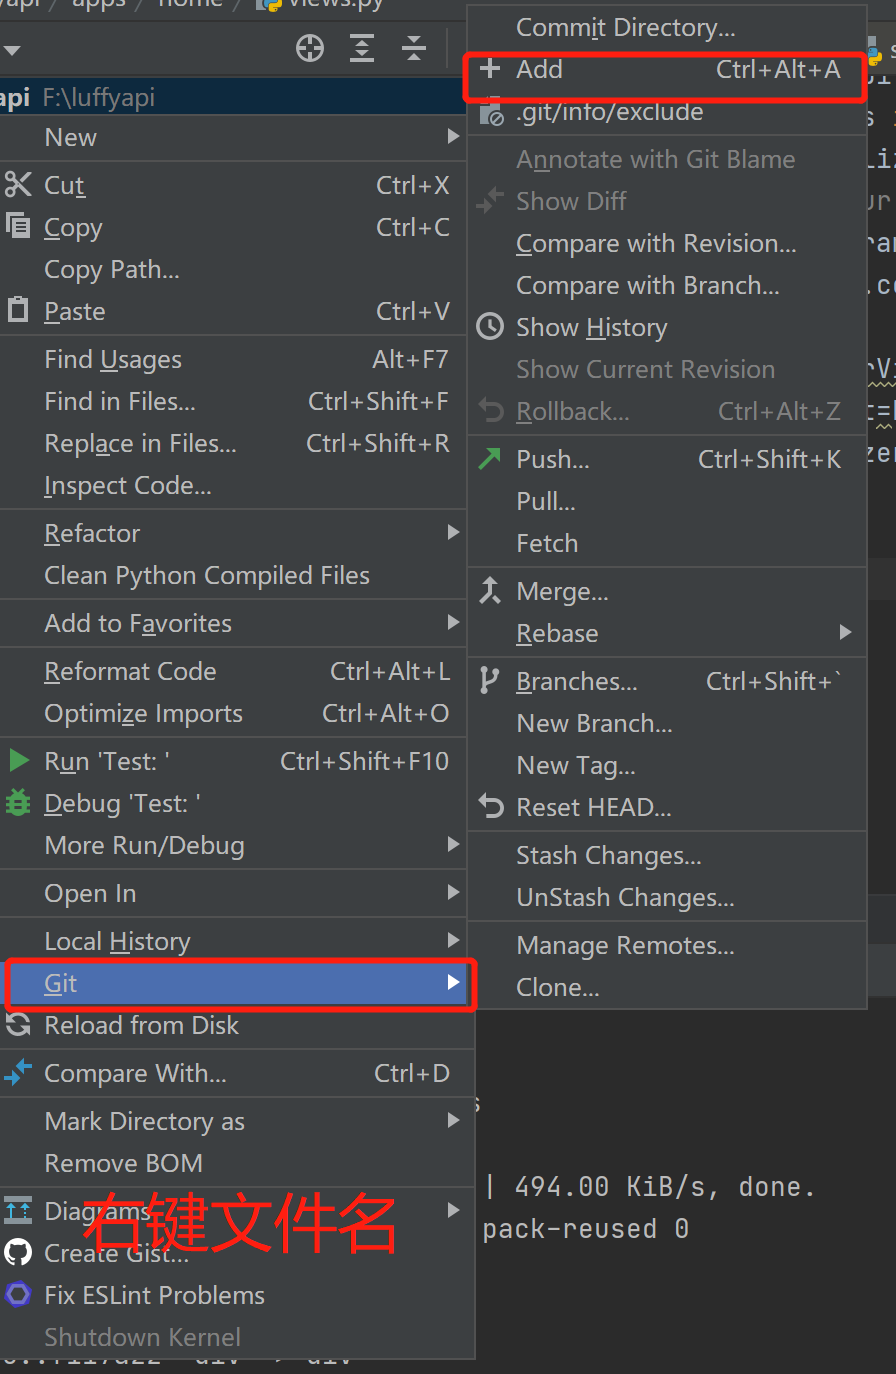Image resolution: width=896 pixels, height=1374 pixels.
Task: Click the Collapse All toolbar icon
Action: tap(414, 48)
